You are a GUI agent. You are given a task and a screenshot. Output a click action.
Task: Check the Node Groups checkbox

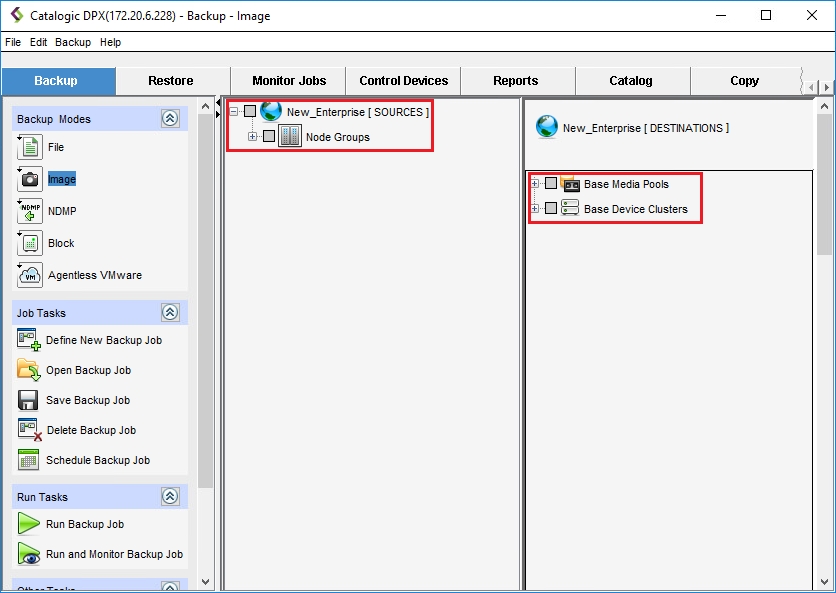268,137
